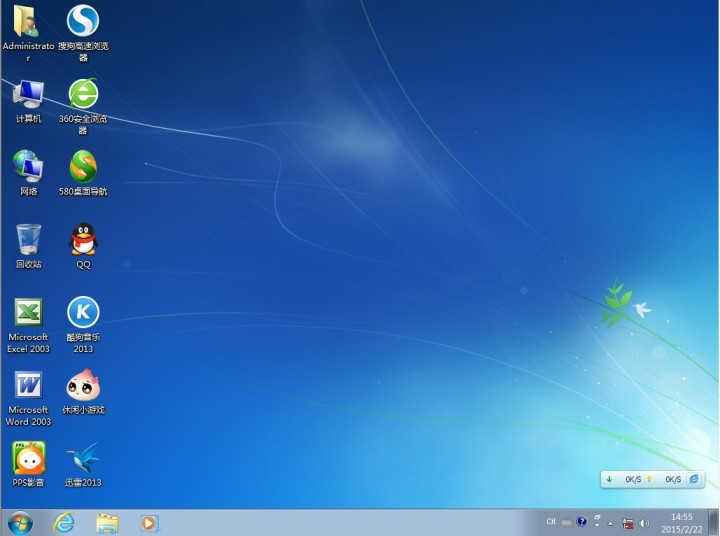Select the 计算机 desktop icon
Viewport: 720px width, 536px height.
pos(28,95)
